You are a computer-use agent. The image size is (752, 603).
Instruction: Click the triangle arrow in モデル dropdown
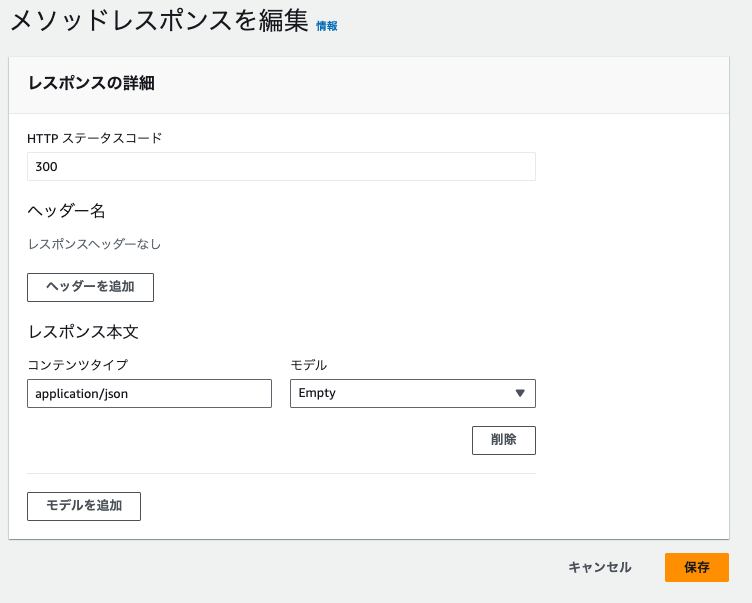point(519,394)
